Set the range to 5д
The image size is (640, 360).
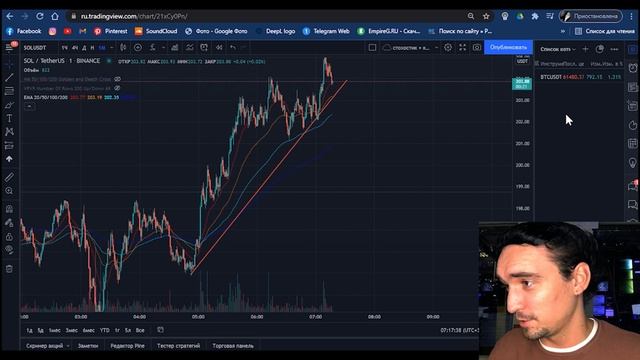tap(40, 330)
